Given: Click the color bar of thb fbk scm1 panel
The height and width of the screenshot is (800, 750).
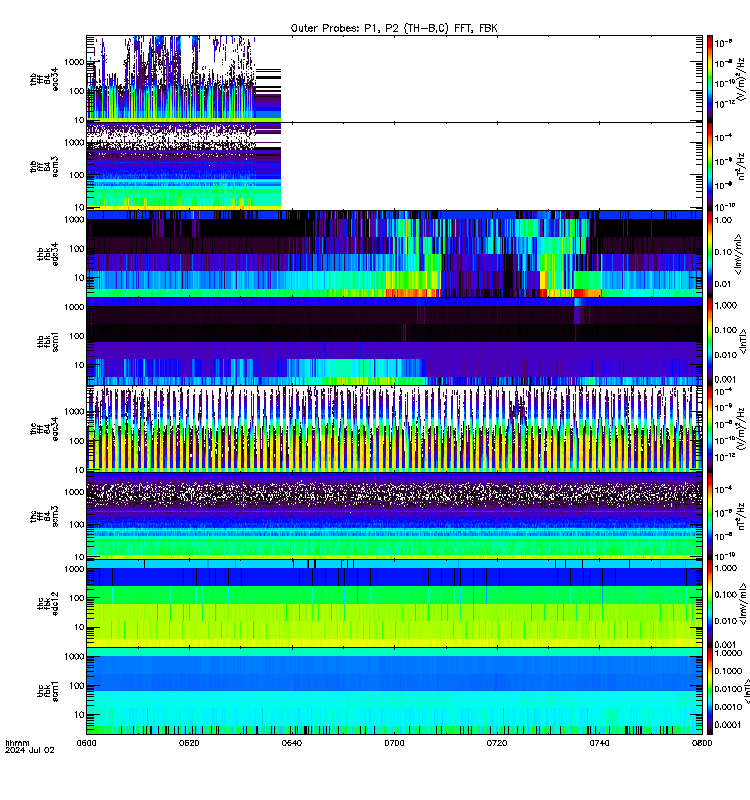Looking at the screenshot, I should pyautogui.click(x=710, y=341).
